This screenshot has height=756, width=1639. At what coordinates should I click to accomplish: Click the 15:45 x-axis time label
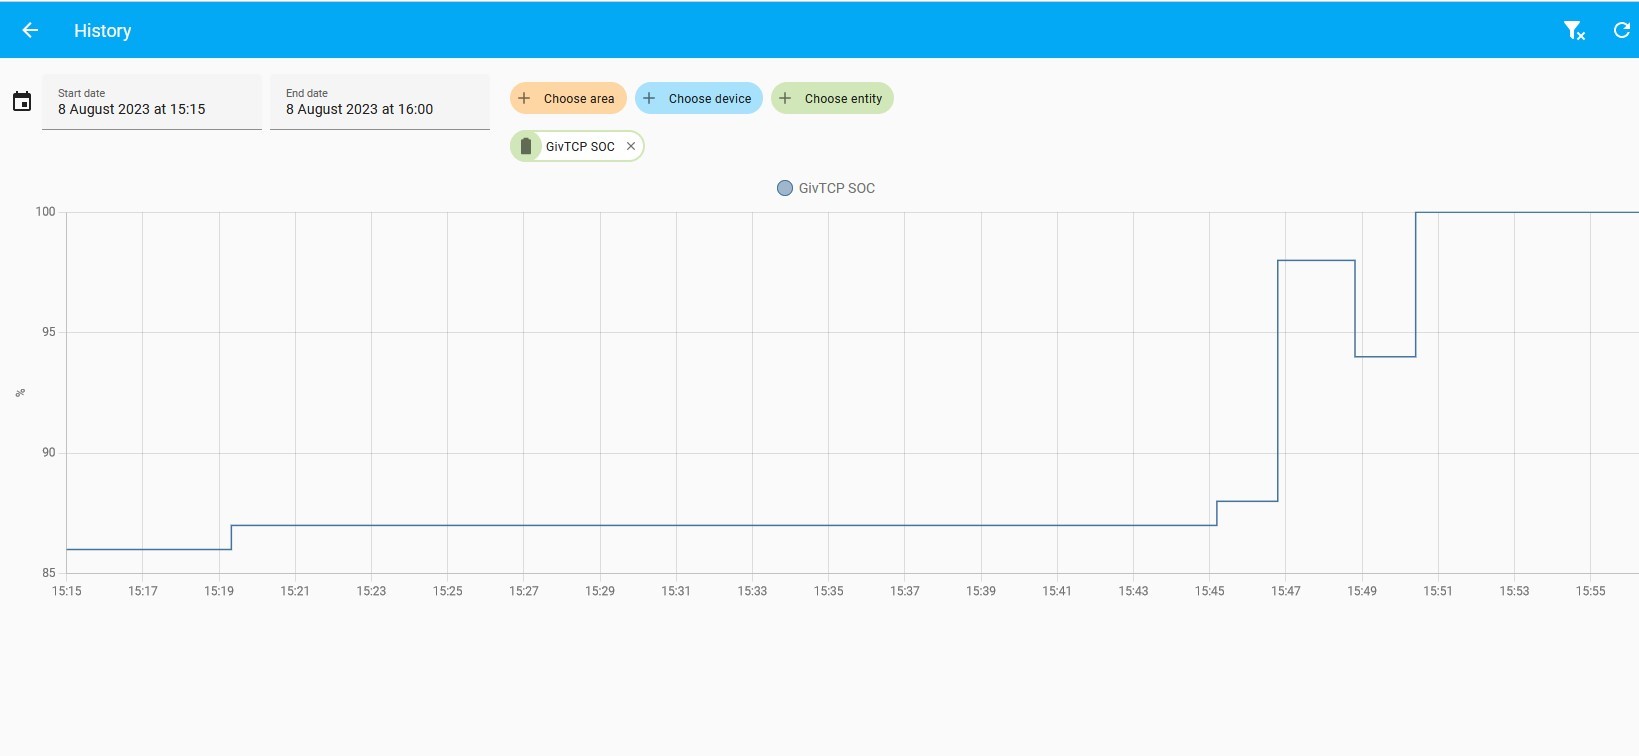click(x=1210, y=591)
